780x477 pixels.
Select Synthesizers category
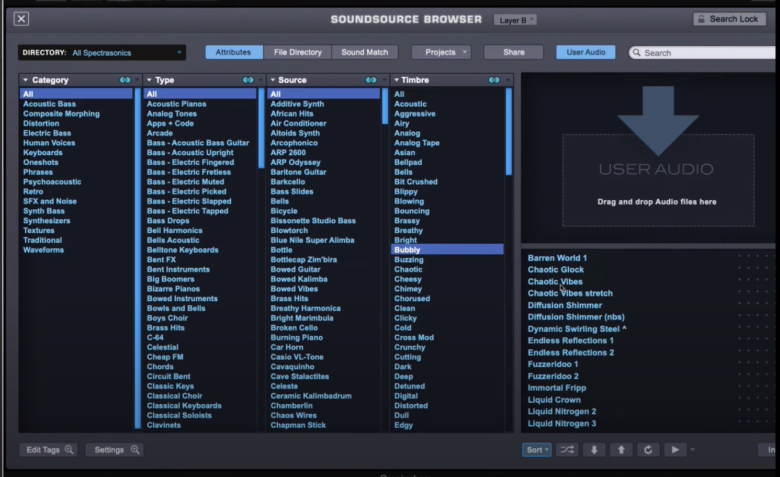tap(46, 220)
